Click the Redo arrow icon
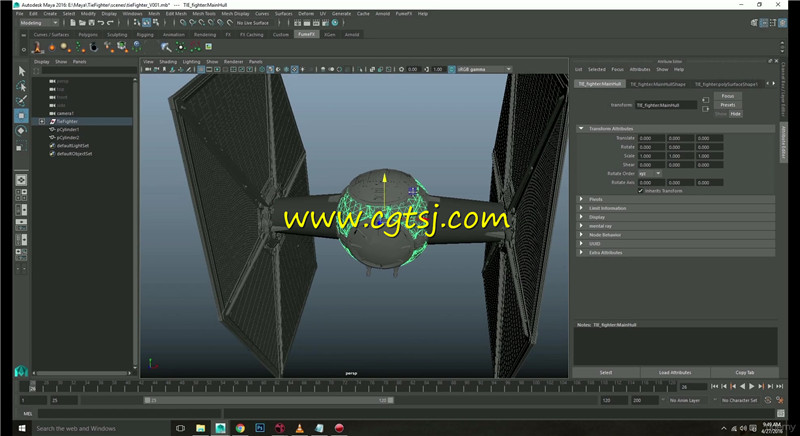 tap(110, 23)
